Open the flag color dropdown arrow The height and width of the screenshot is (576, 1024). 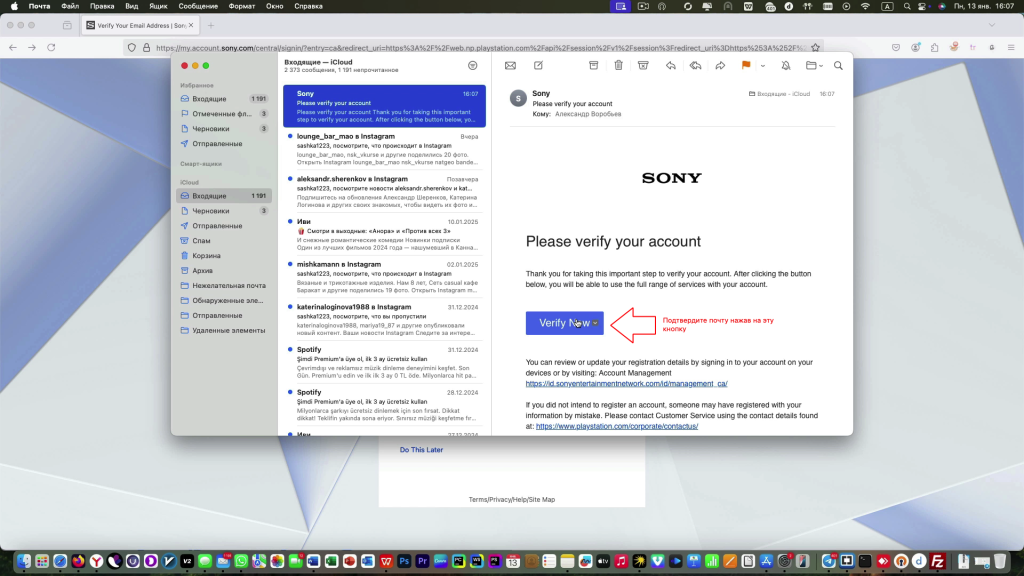click(x=762, y=66)
